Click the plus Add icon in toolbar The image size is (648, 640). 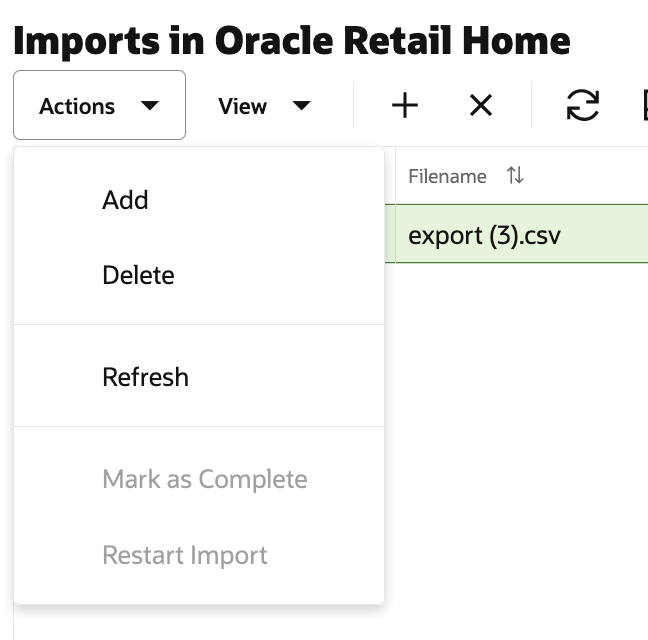(x=405, y=106)
